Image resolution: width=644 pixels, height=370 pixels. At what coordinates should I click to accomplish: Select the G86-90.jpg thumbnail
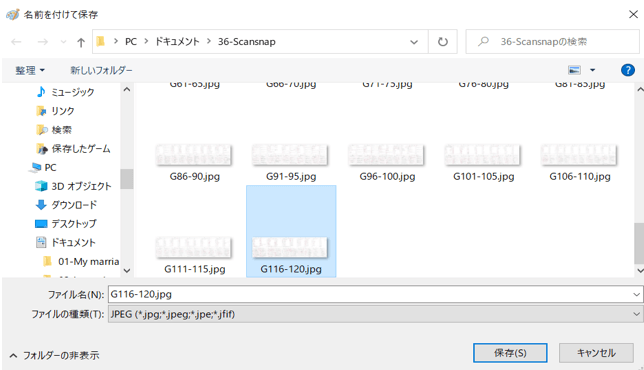pyautogui.click(x=194, y=155)
